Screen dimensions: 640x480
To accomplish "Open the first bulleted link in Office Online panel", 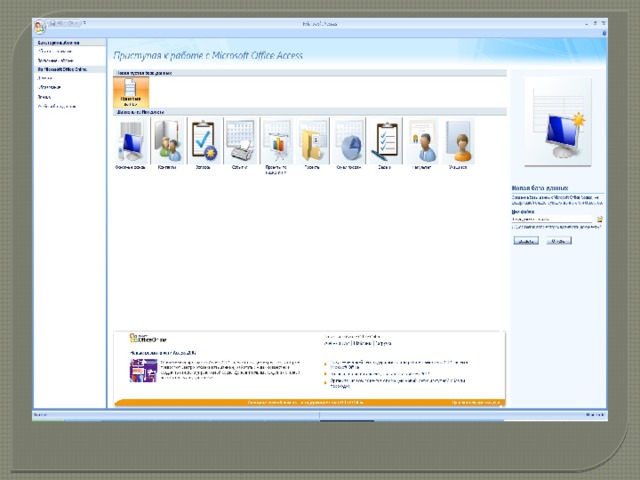I will coord(399,364).
